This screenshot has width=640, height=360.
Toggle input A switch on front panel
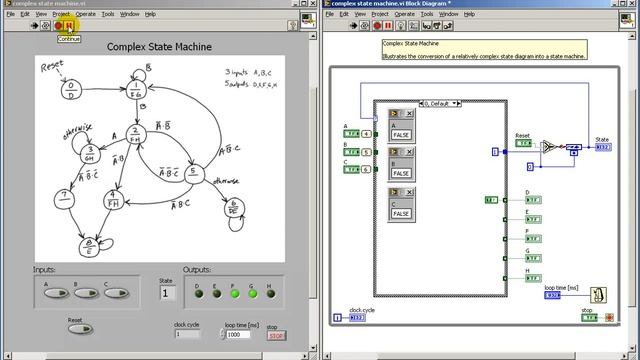tap(56, 293)
